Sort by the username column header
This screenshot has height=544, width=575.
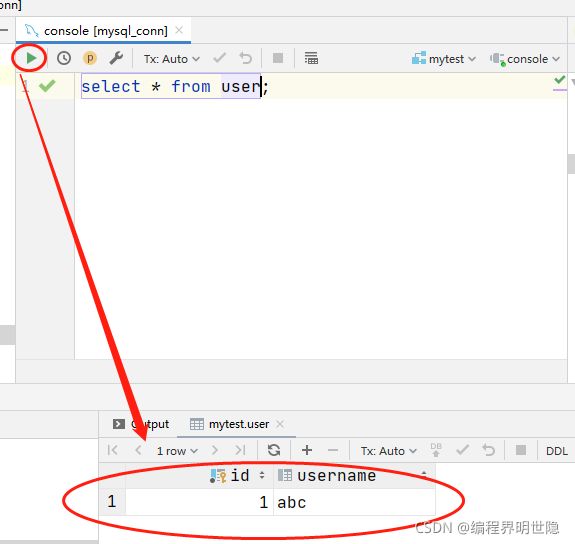(355, 476)
